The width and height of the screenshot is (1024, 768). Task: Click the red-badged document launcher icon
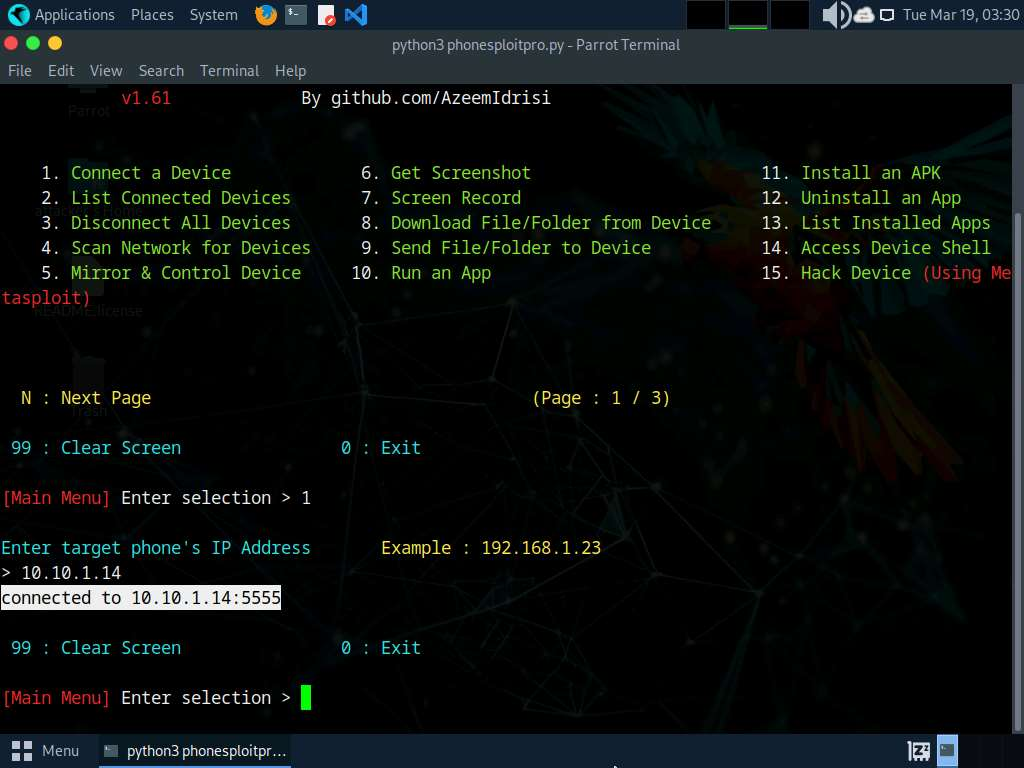pyautogui.click(x=326, y=15)
